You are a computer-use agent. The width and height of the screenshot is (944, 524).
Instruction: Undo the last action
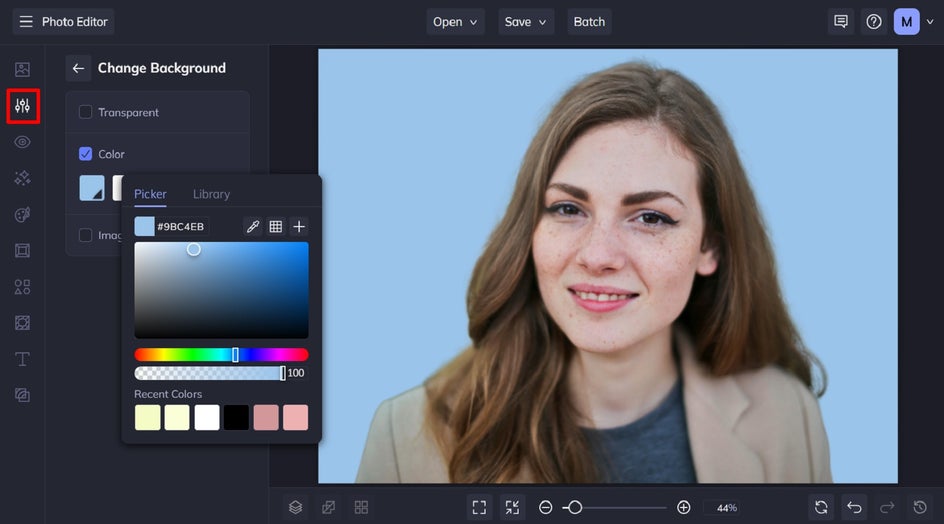(x=854, y=507)
